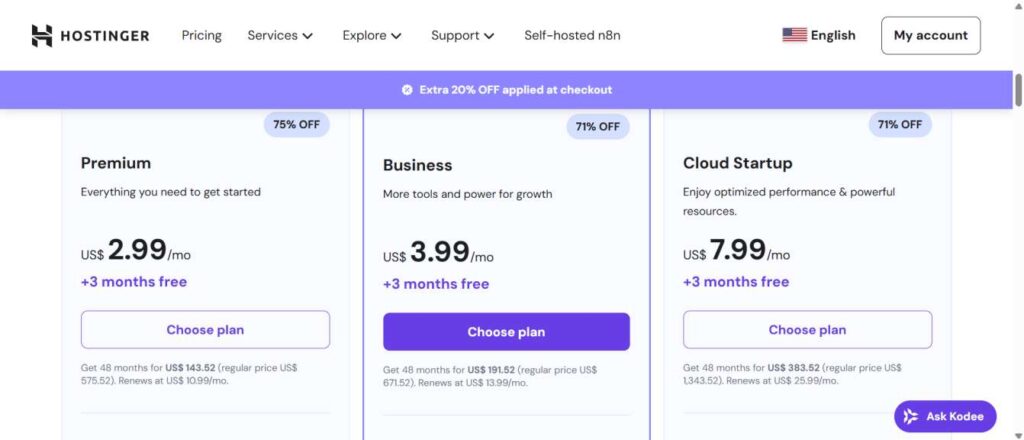Screen dimensions: 1024x440
Task: Open the My account button
Action: pos(930,35)
